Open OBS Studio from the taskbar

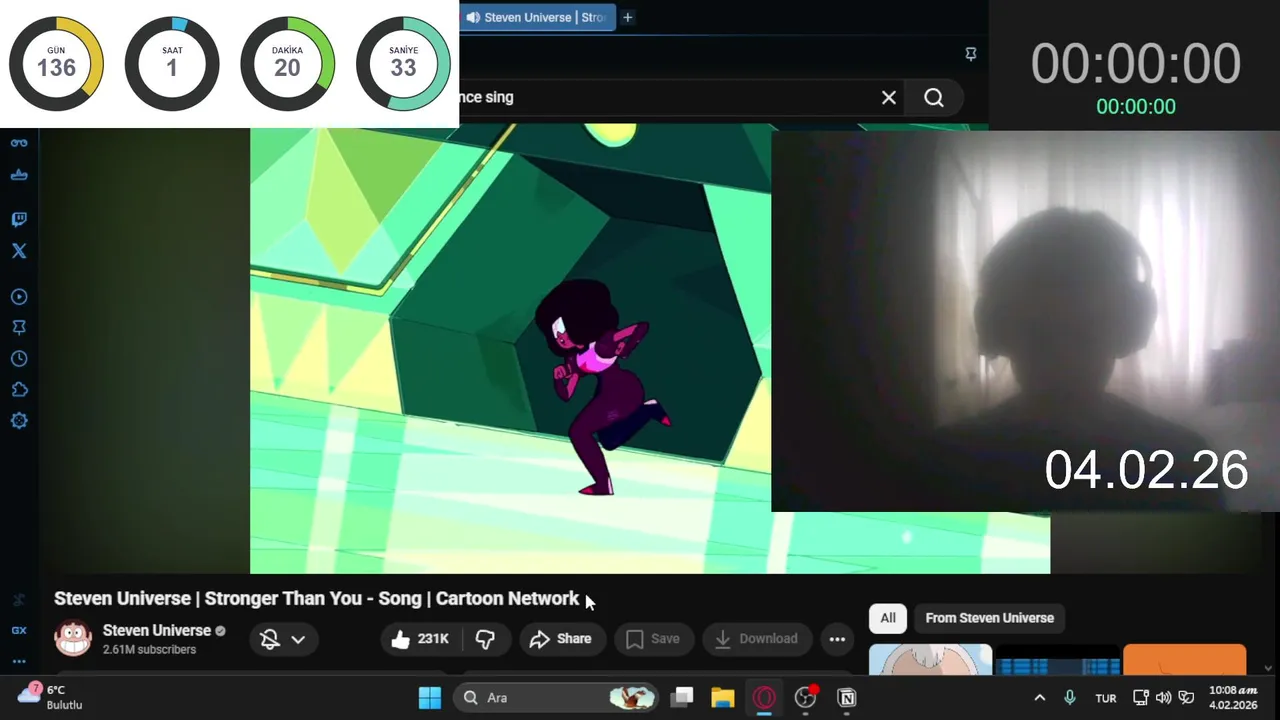805,698
